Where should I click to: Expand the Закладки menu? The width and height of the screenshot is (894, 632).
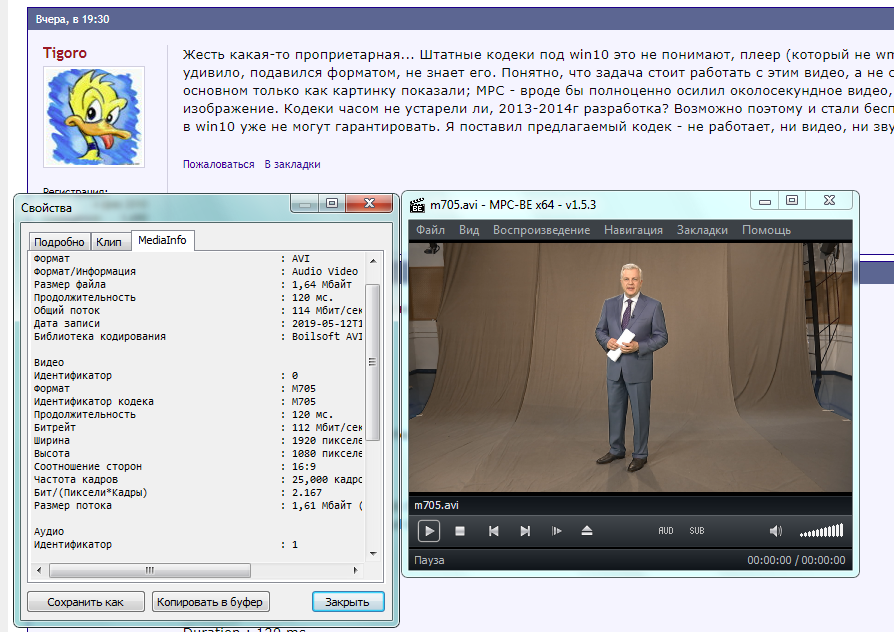(x=702, y=230)
